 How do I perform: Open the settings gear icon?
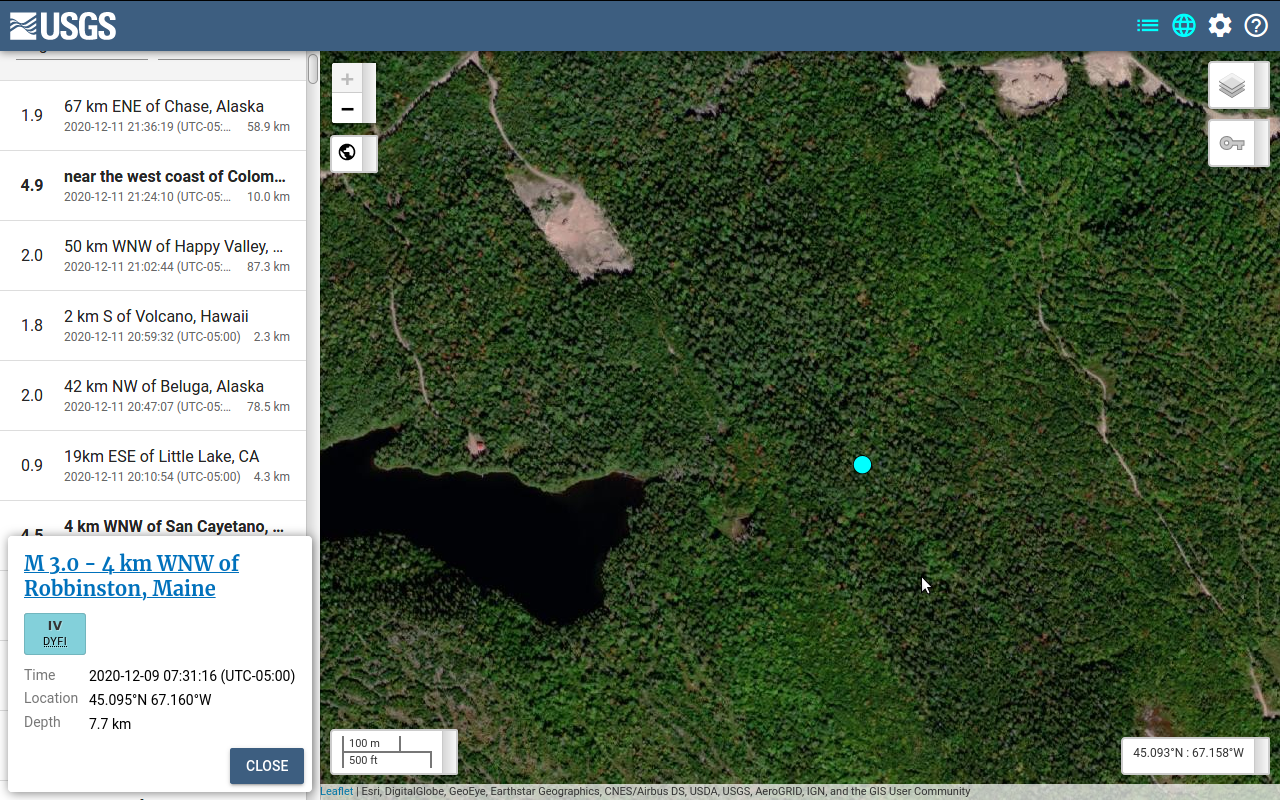(1220, 26)
